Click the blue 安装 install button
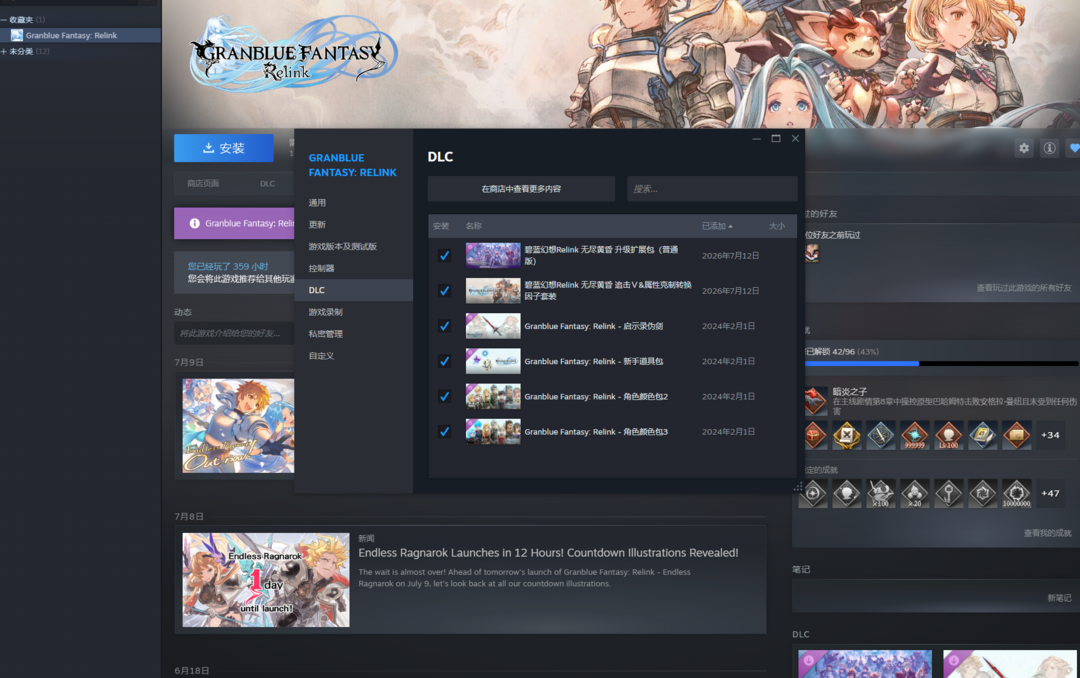This screenshot has width=1080, height=678. [x=224, y=148]
